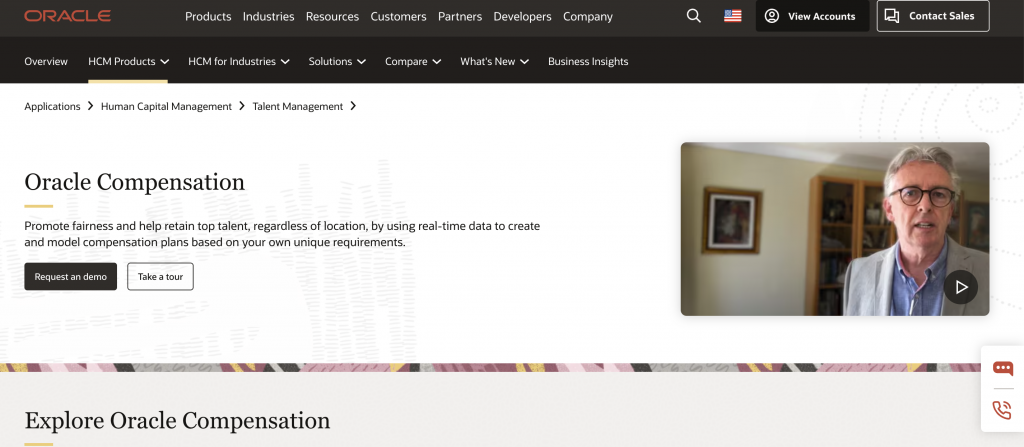The height and width of the screenshot is (447, 1024).
Task: Open the Customers menu
Action: click(398, 17)
